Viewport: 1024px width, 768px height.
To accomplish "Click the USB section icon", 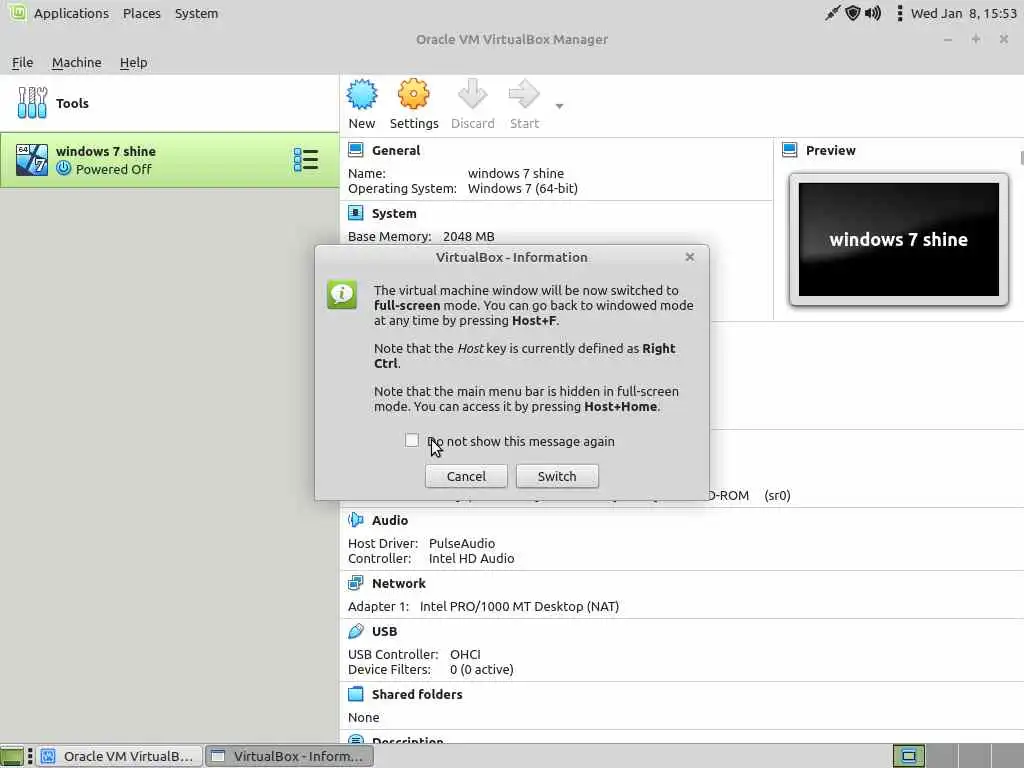I will tap(356, 631).
